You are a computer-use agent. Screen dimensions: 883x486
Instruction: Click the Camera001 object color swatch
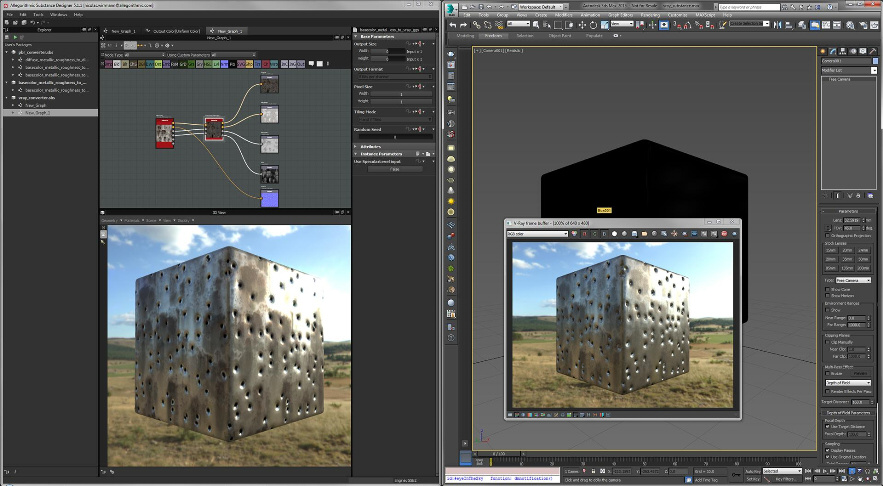(x=875, y=61)
